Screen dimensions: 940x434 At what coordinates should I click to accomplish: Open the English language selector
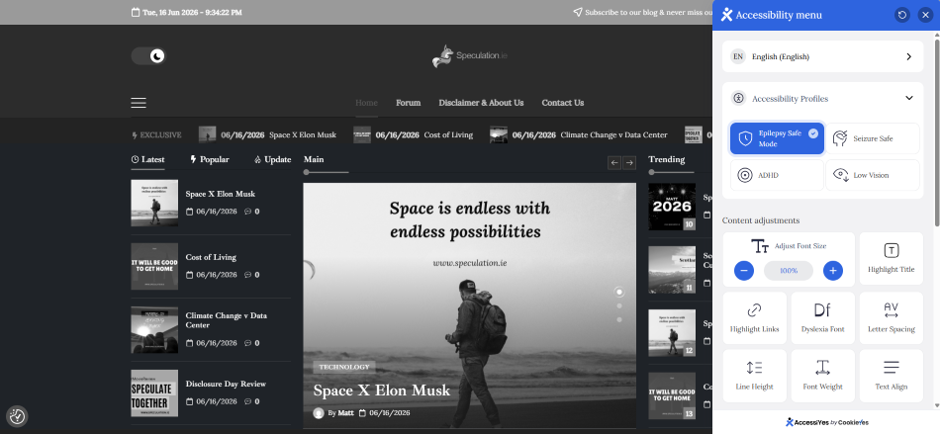pos(822,56)
